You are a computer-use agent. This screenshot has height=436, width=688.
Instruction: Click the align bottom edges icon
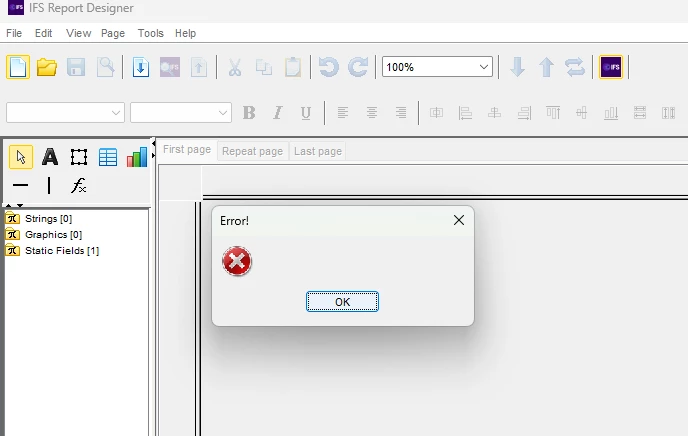click(x=611, y=113)
